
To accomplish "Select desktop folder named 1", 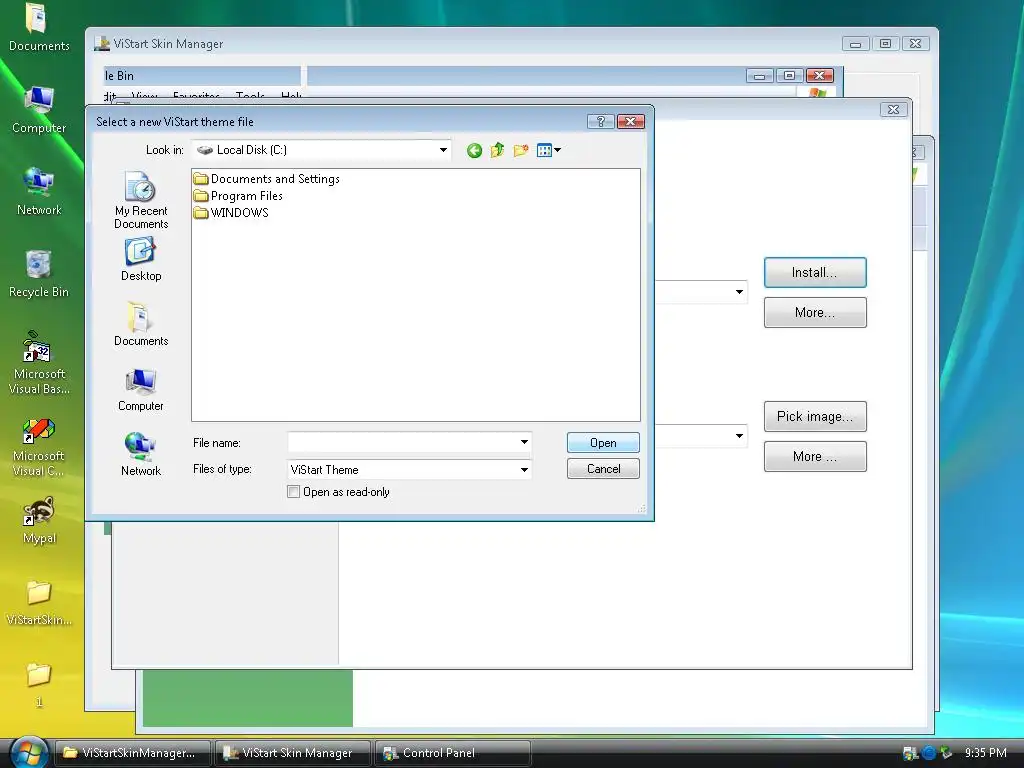I will click(39, 685).
